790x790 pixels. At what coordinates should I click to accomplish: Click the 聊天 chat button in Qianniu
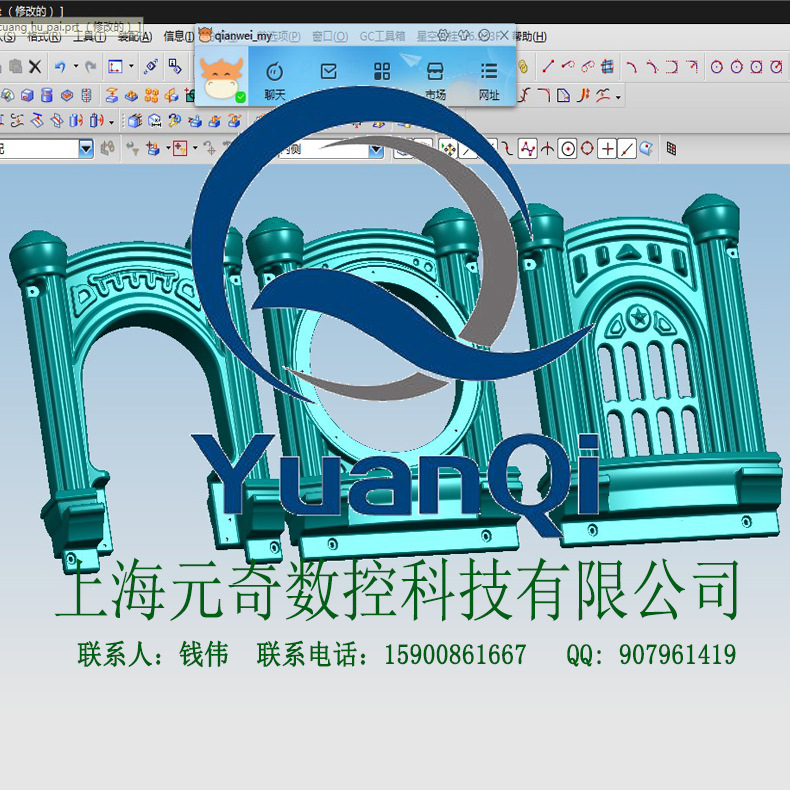[x=275, y=81]
